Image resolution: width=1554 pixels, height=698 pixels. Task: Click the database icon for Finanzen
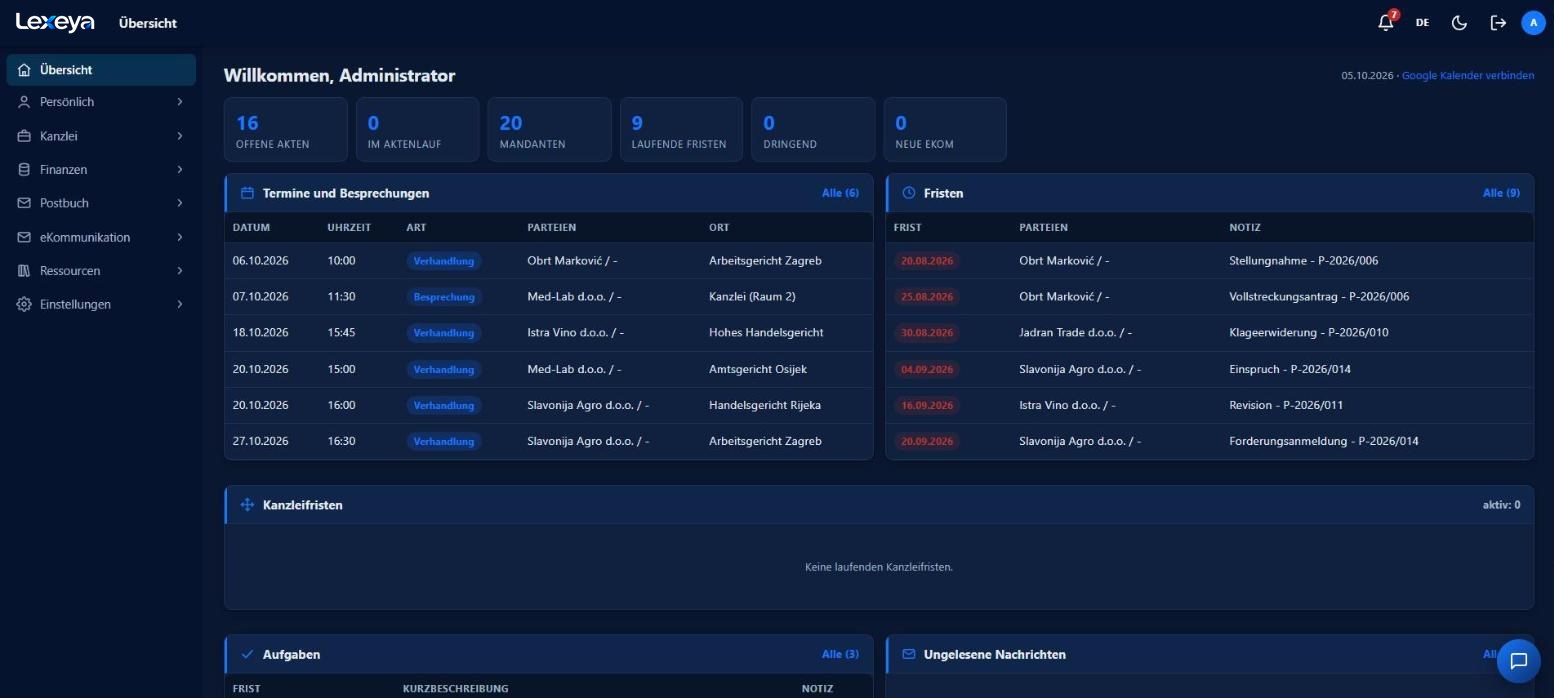pos(25,170)
